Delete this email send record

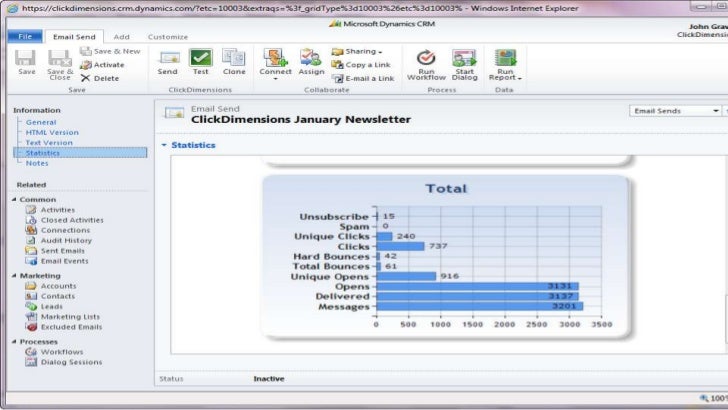[x=100, y=78]
